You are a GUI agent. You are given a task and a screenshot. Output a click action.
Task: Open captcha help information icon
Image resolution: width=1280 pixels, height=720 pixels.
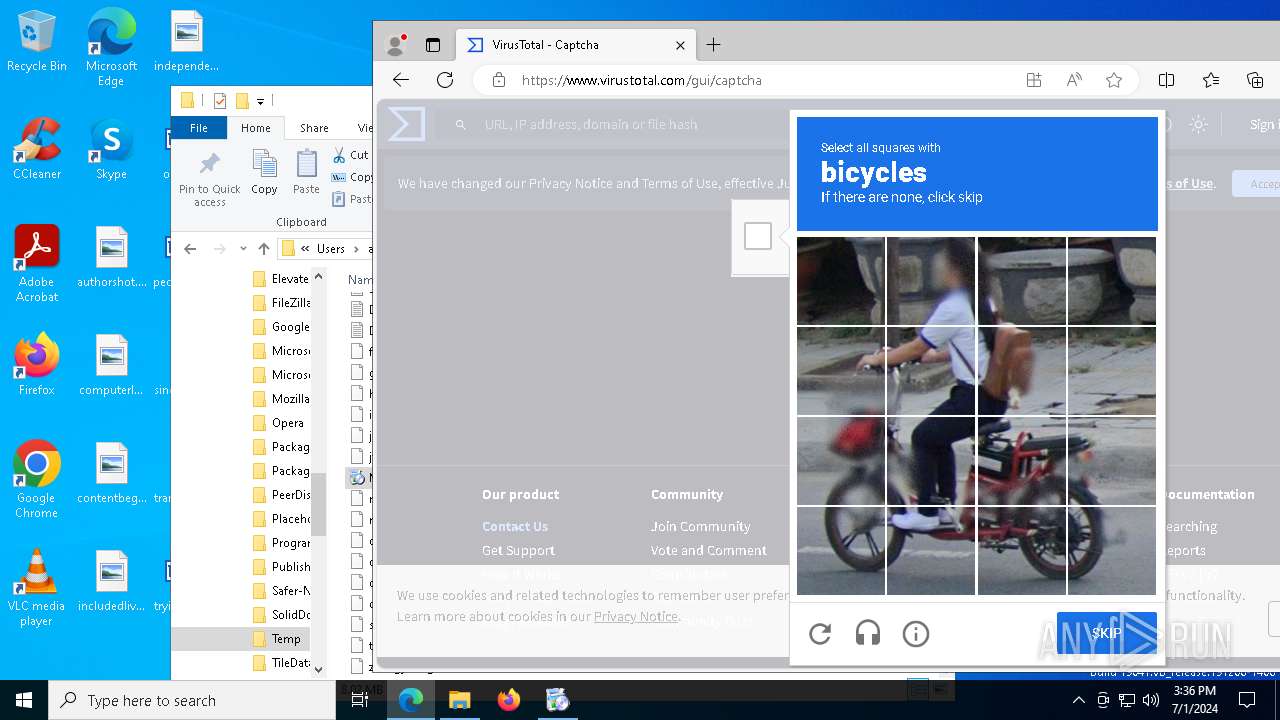point(916,633)
